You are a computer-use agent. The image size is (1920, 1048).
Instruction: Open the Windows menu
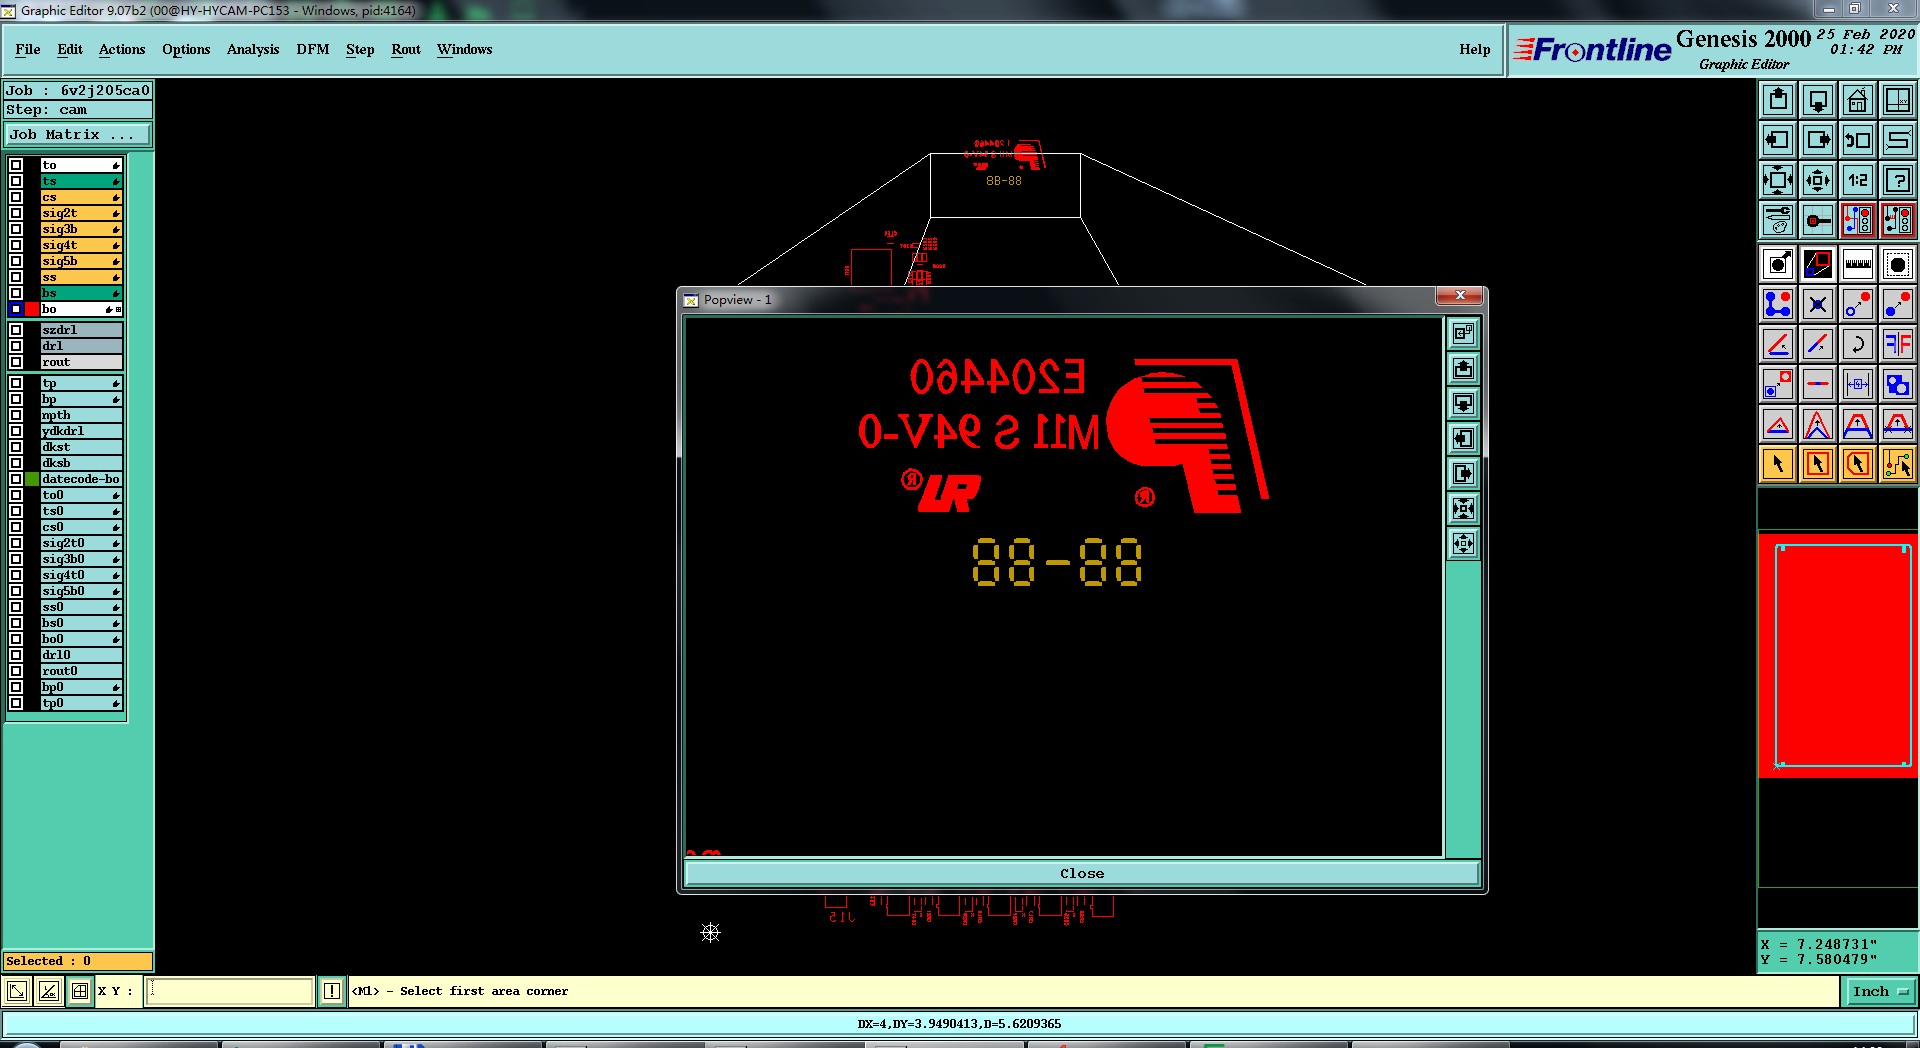[464, 49]
